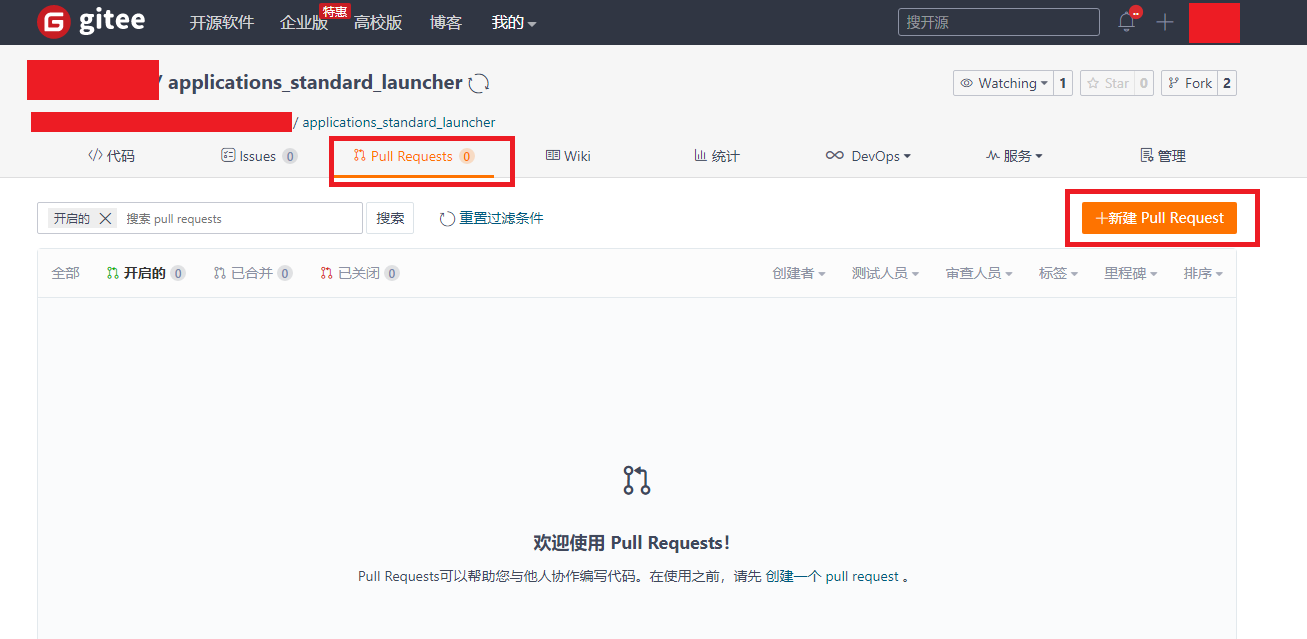
Task: Open the Watching dropdown
Action: (1003, 83)
